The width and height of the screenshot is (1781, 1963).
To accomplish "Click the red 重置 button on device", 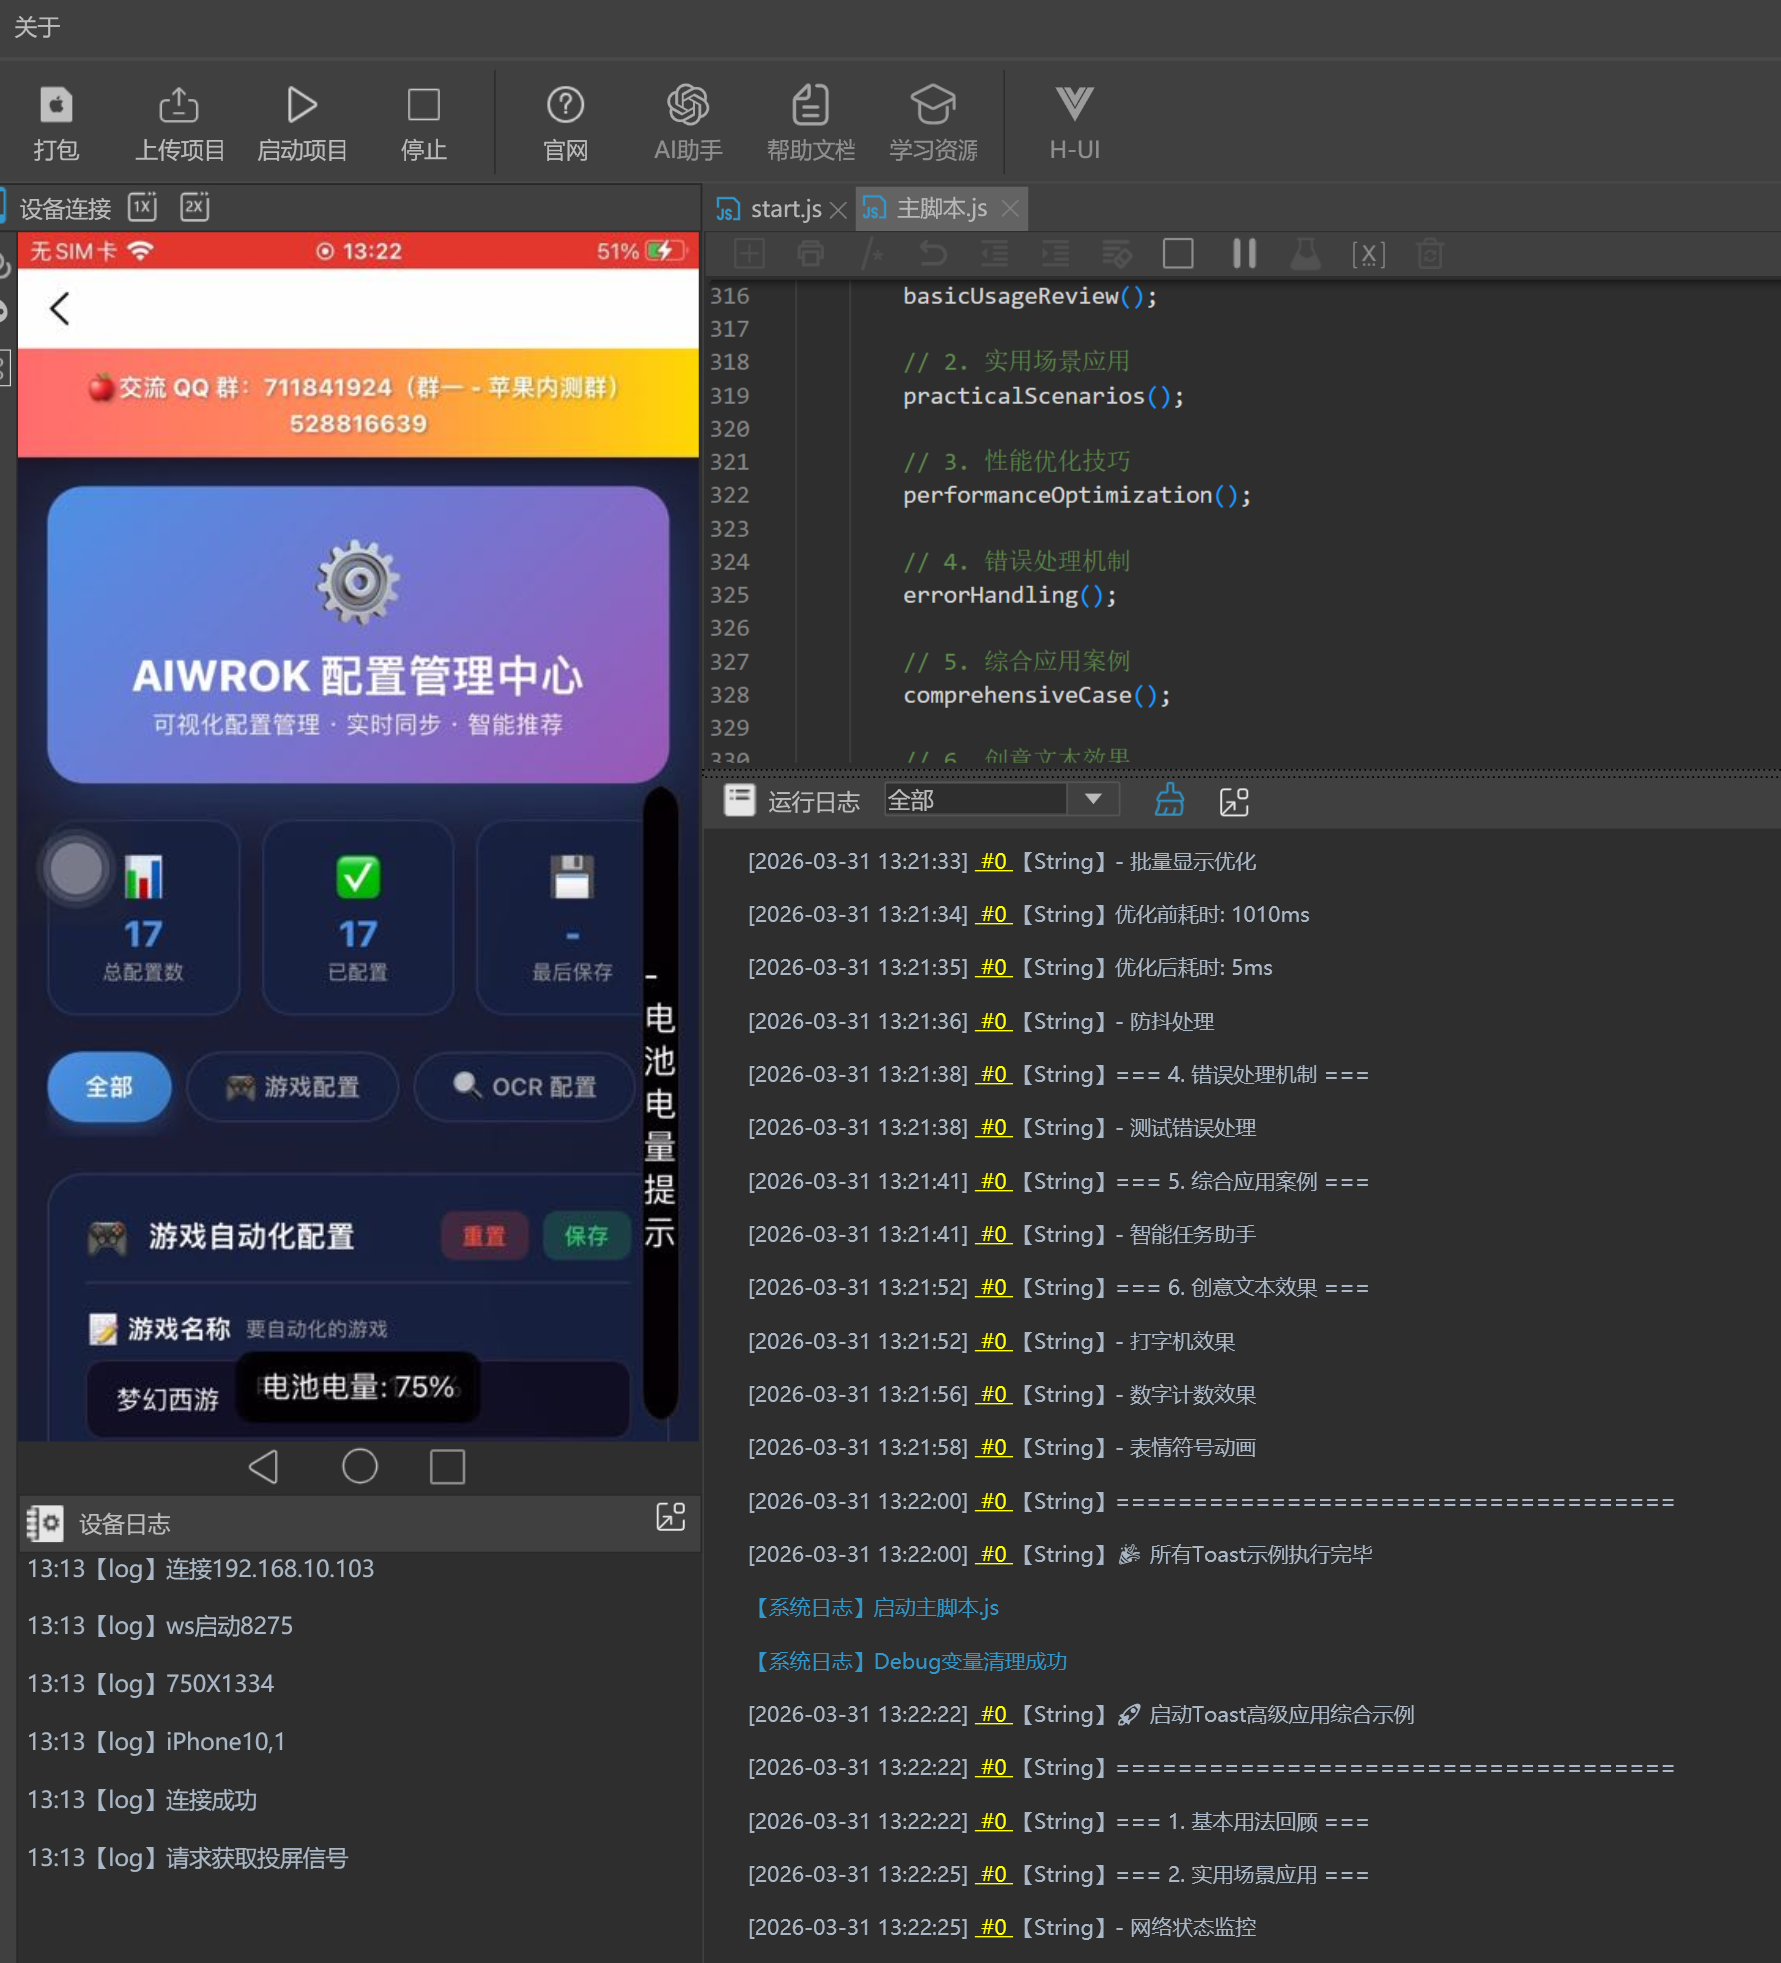I will [x=484, y=1236].
